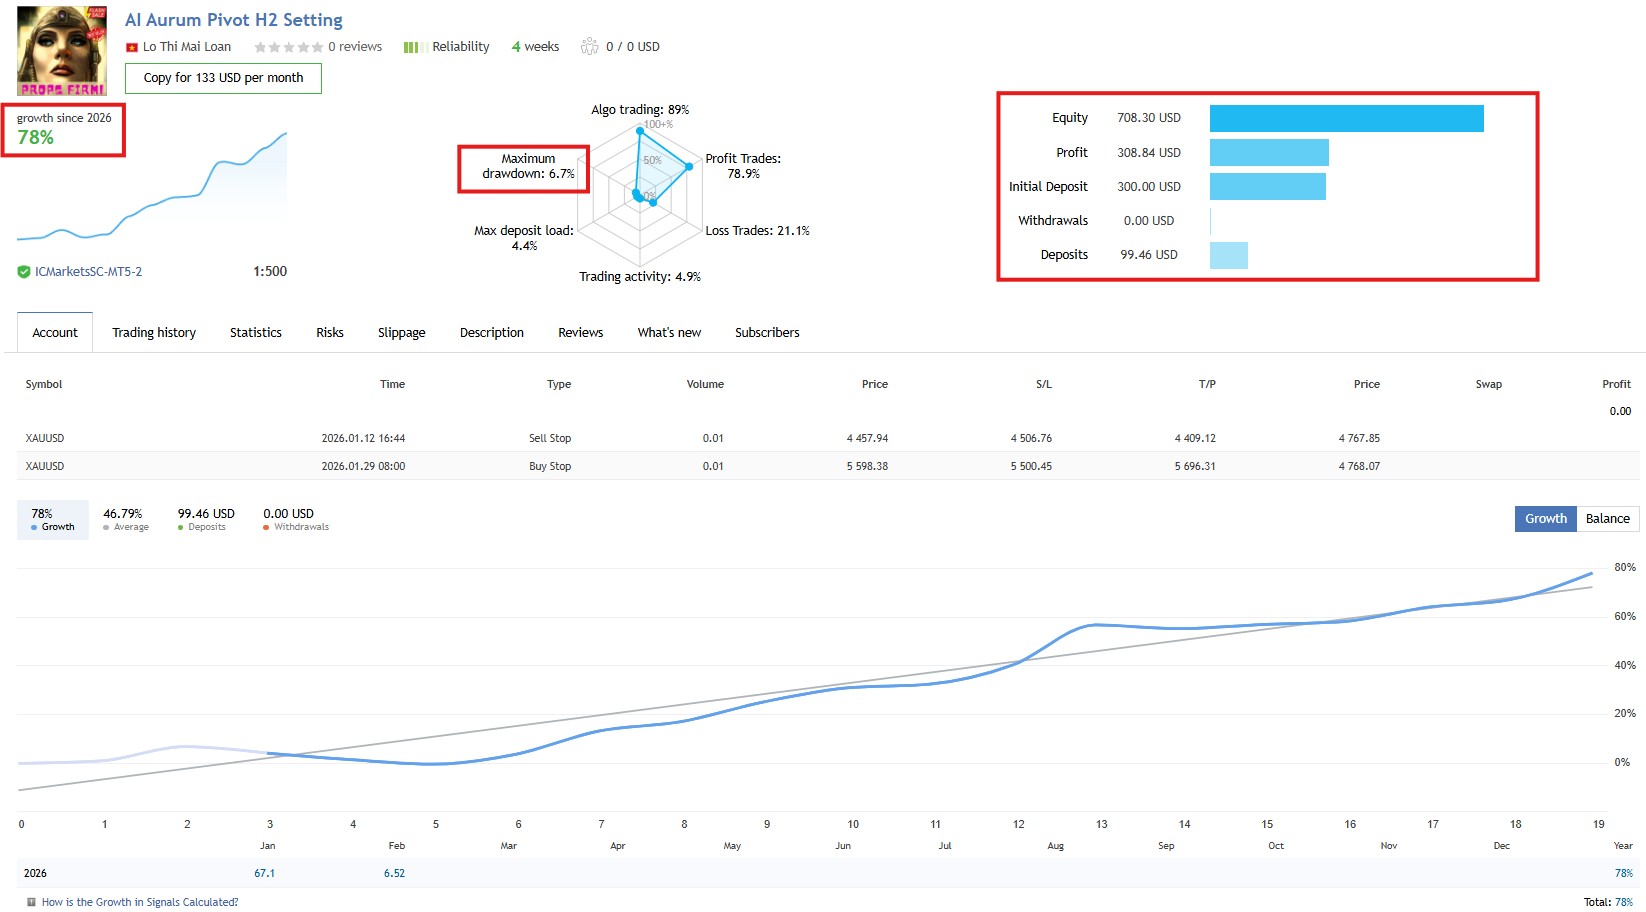Click the Time column header
The height and width of the screenshot is (912, 1646).
392,384
